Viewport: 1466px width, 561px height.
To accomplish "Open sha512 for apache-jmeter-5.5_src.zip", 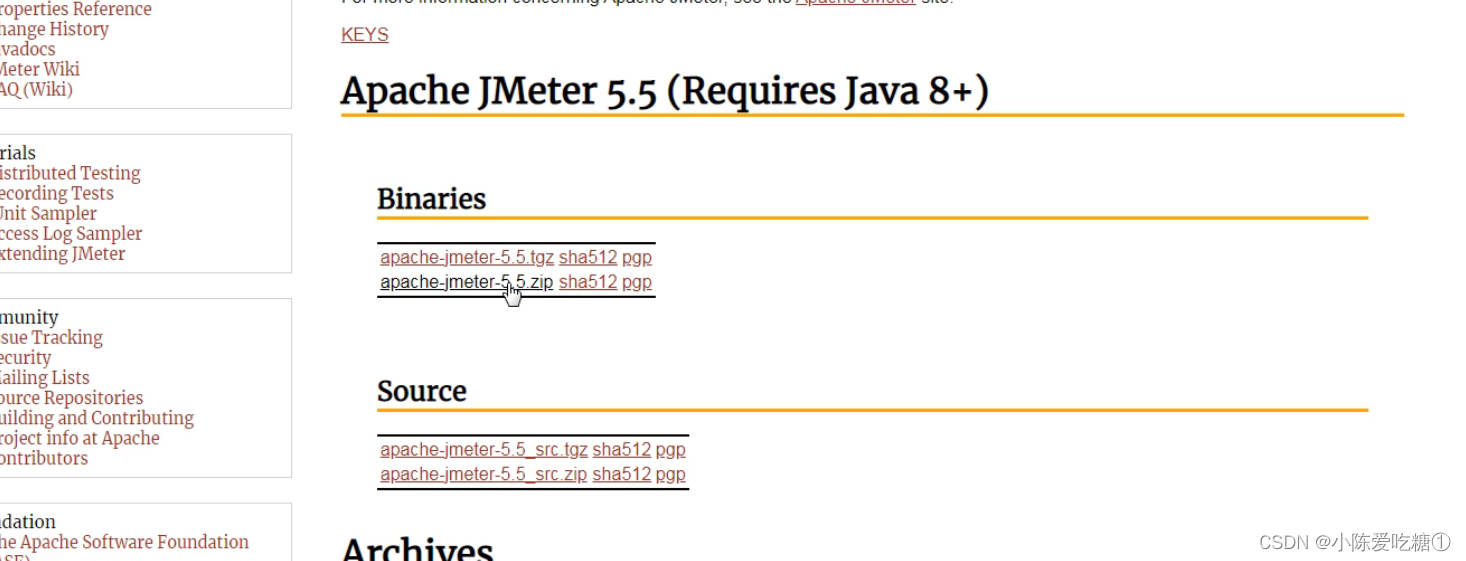I will pyautogui.click(x=622, y=475).
